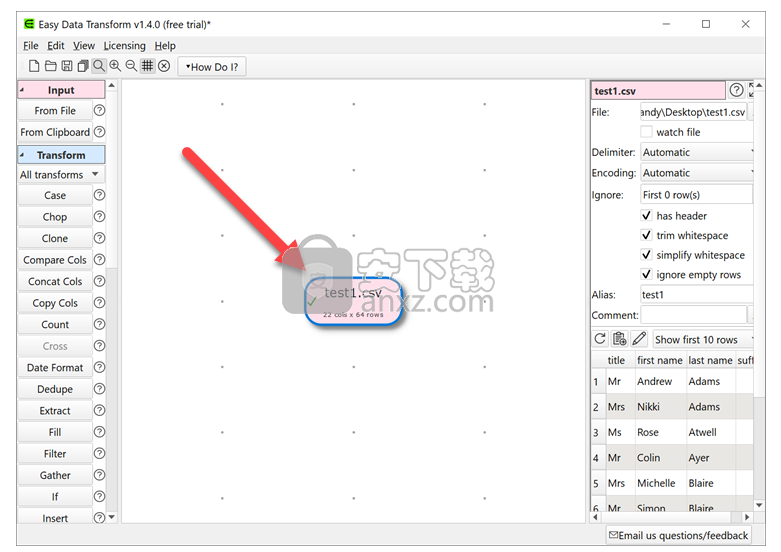Uncheck ignore empty rows checkbox

[x=646, y=275]
